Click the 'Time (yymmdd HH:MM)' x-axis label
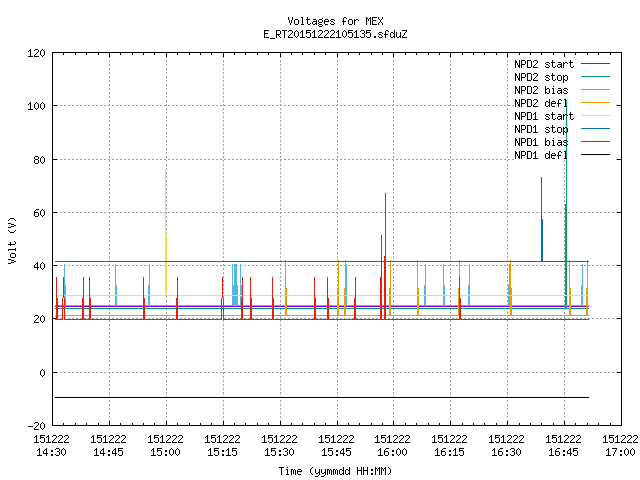The width and height of the screenshot is (640, 480). [x=335, y=471]
